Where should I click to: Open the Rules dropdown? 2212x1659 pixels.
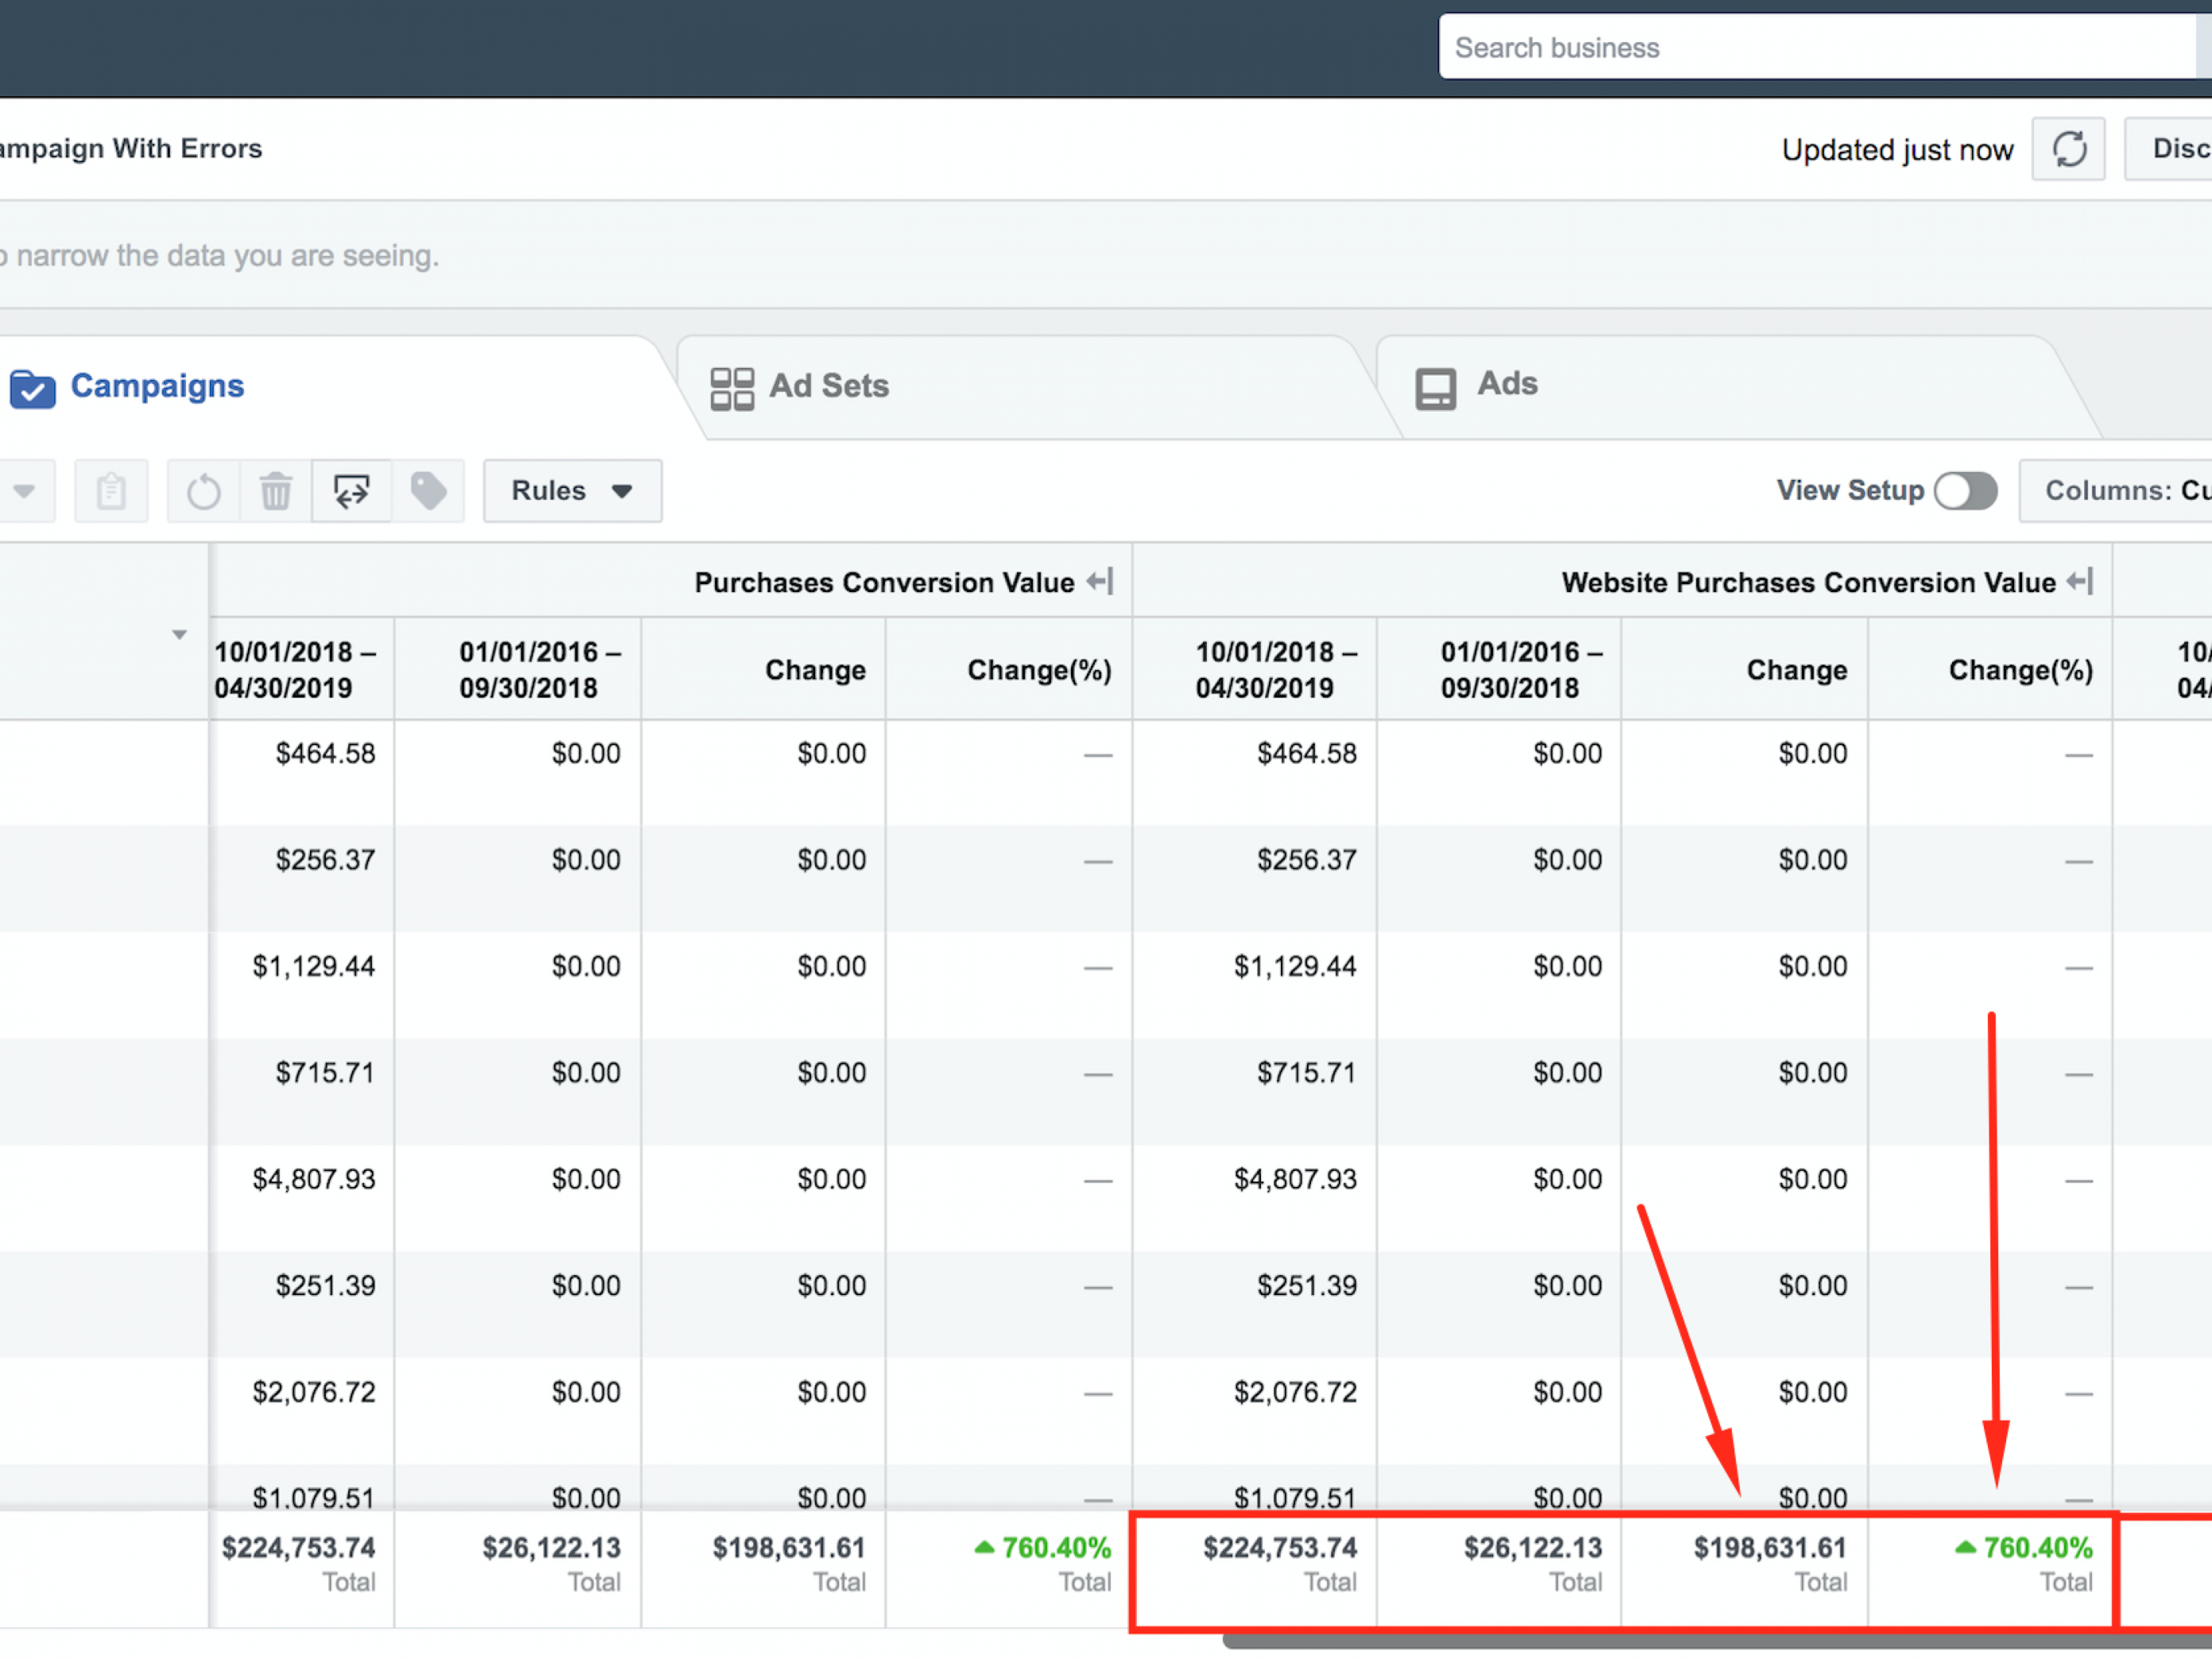pyautogui.click(x=572, y=491)
